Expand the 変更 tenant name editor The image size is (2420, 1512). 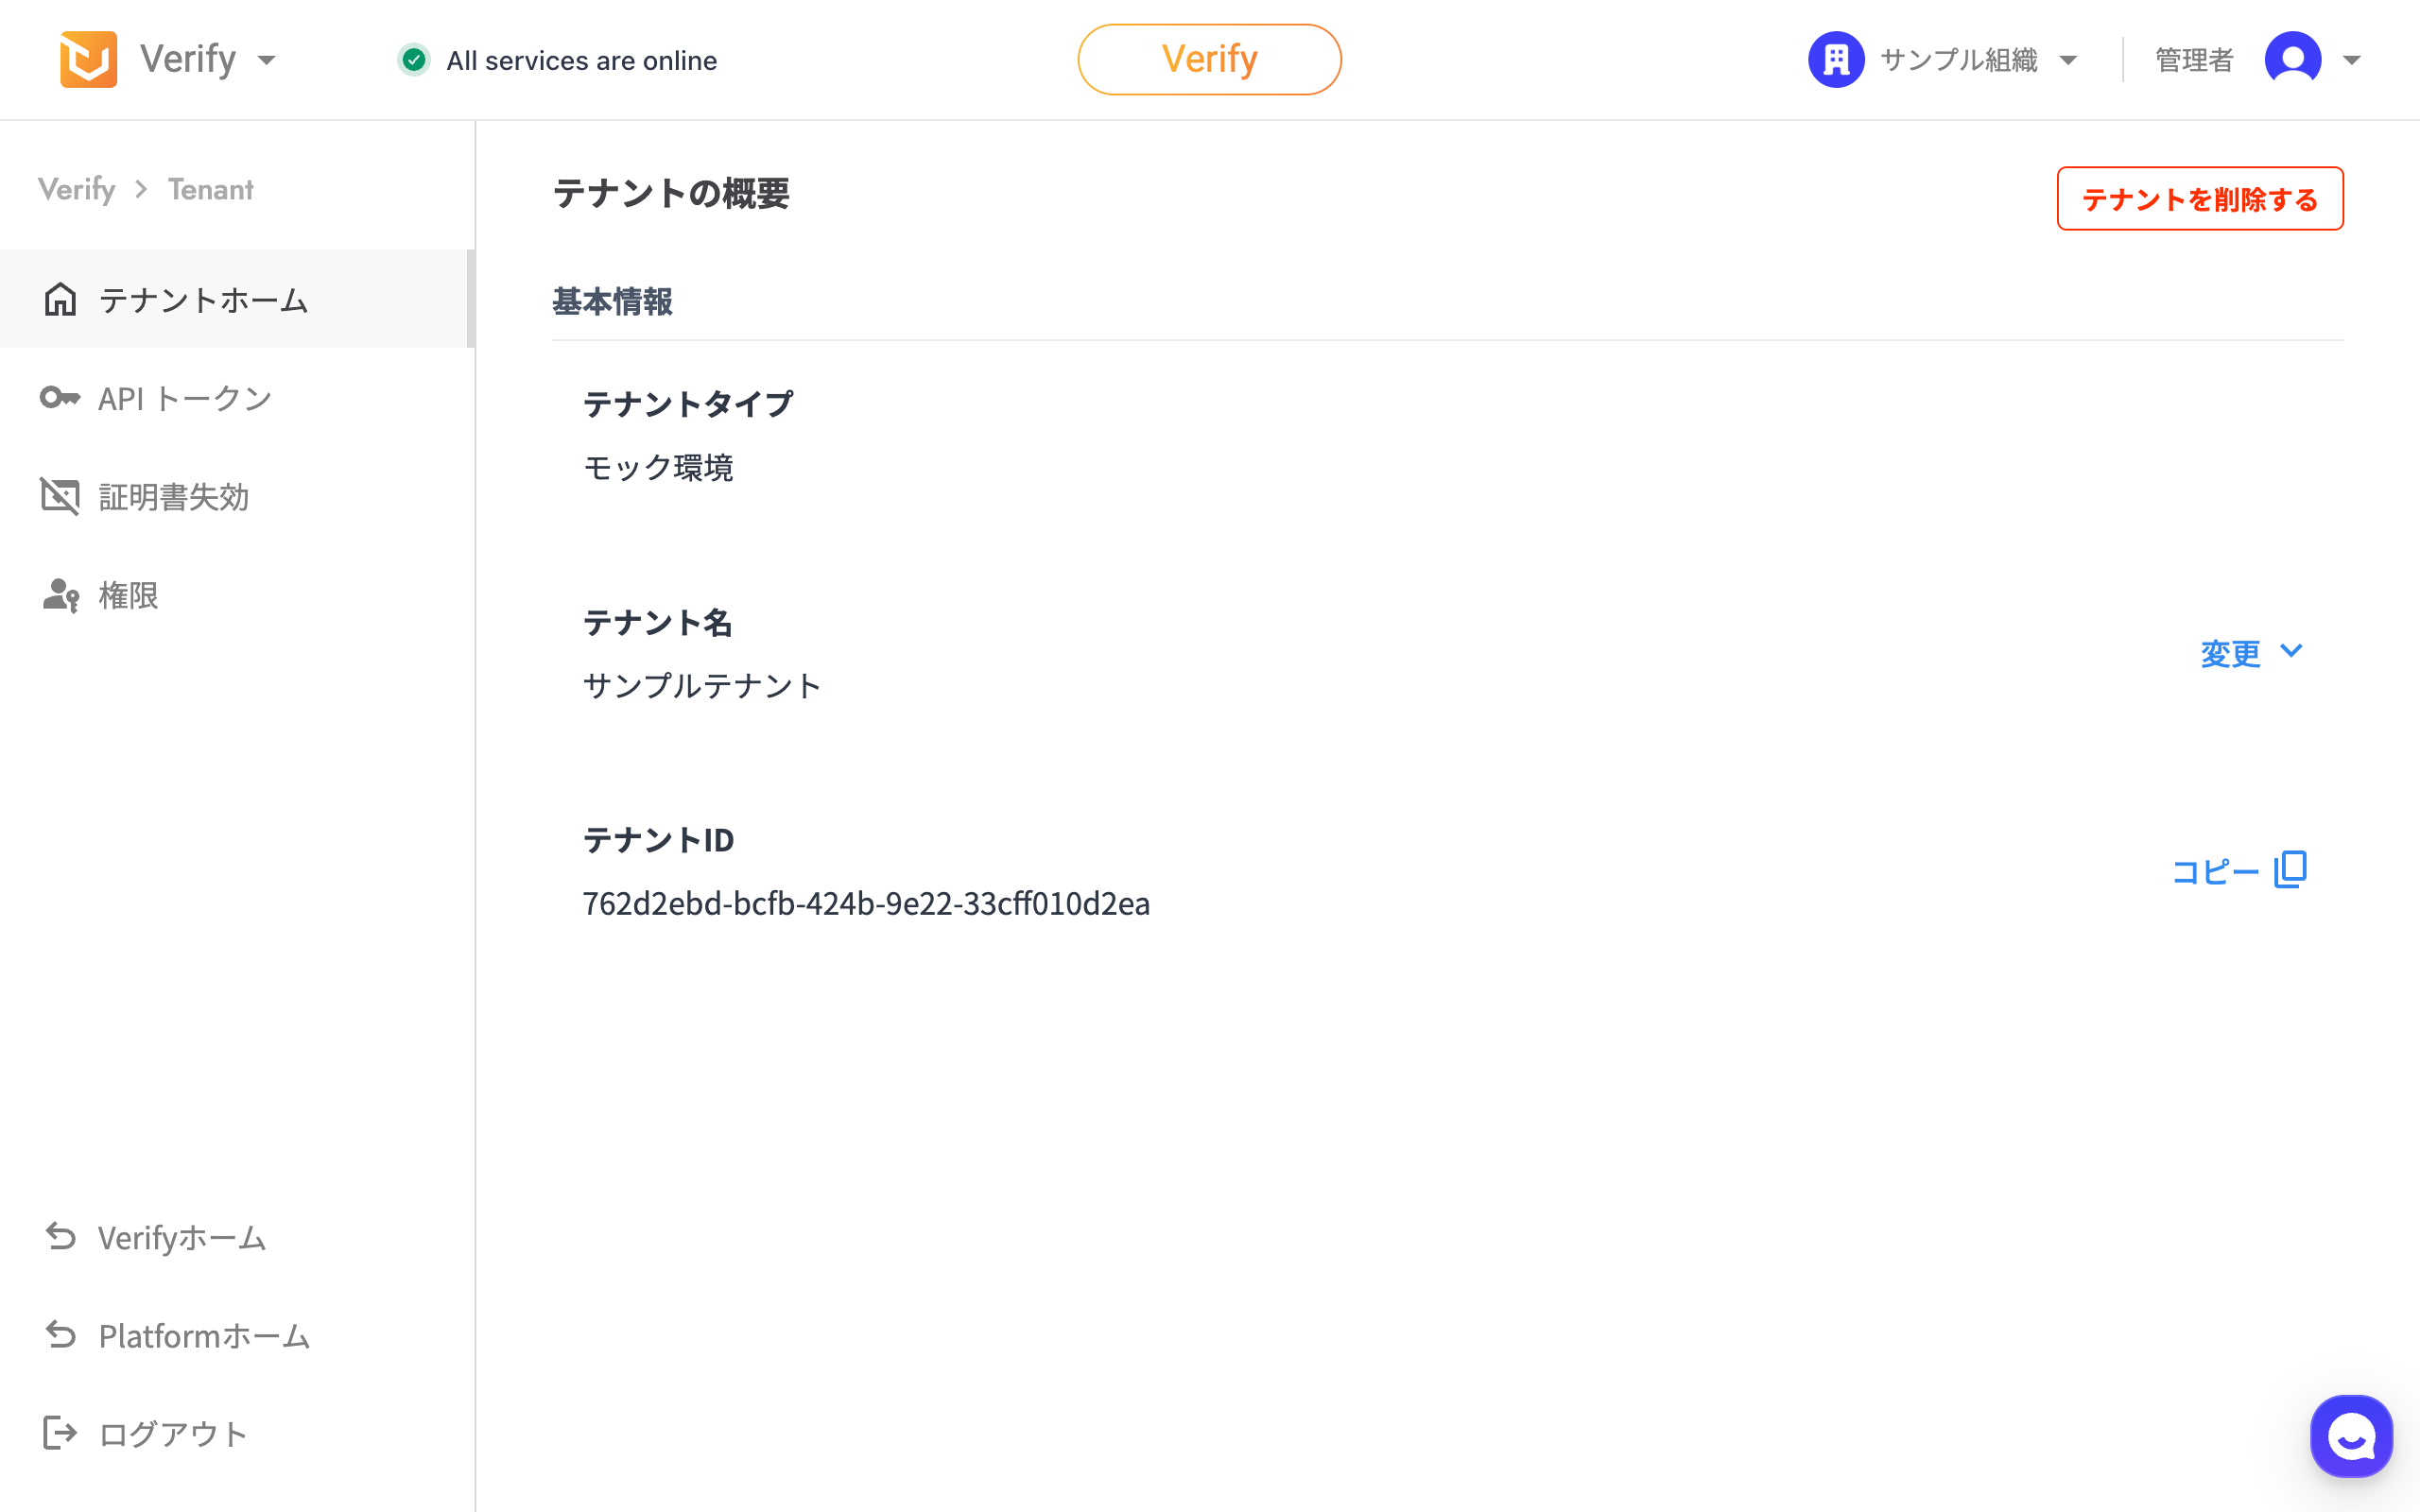2251,653
